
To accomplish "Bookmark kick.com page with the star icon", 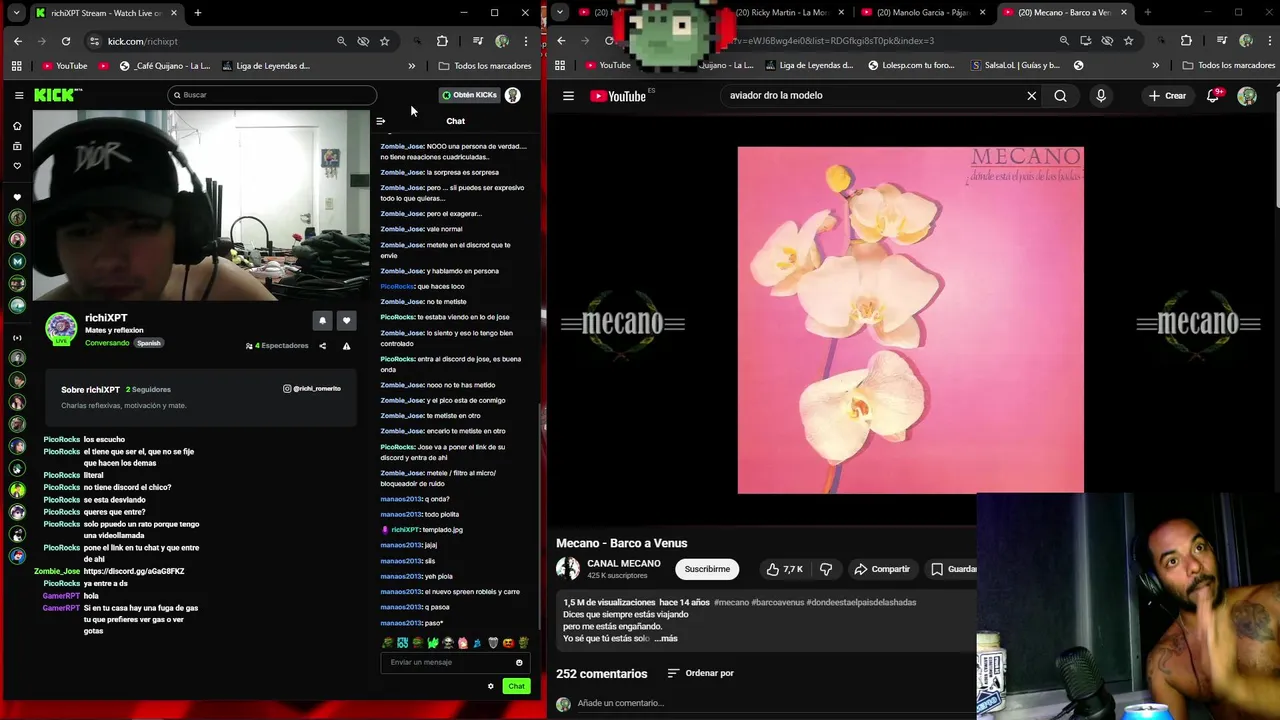I will tap(385, 41).
